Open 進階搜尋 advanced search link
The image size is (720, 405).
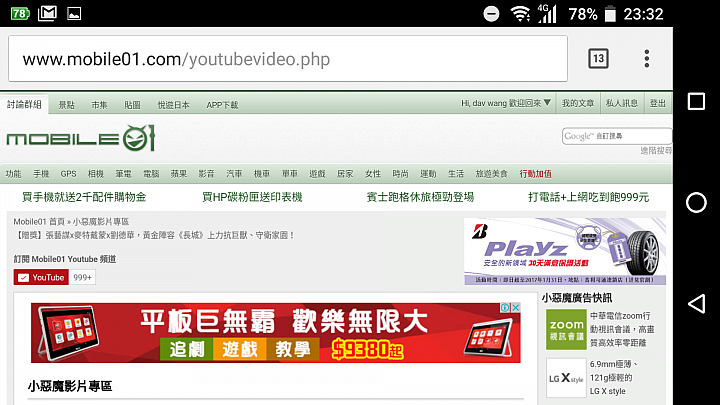point(656,151)
